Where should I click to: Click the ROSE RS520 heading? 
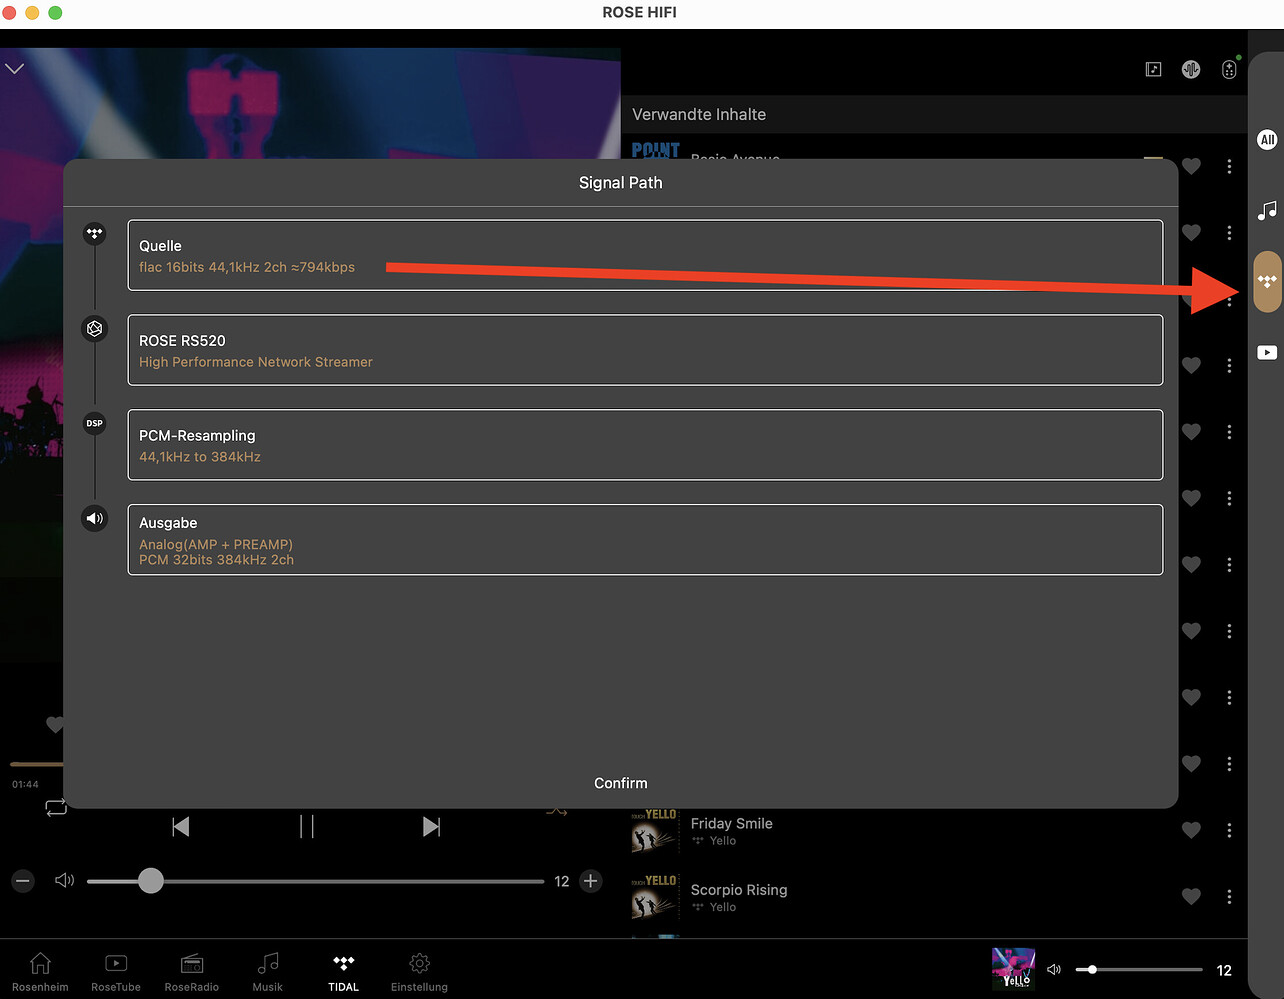[x=182, y=340]
